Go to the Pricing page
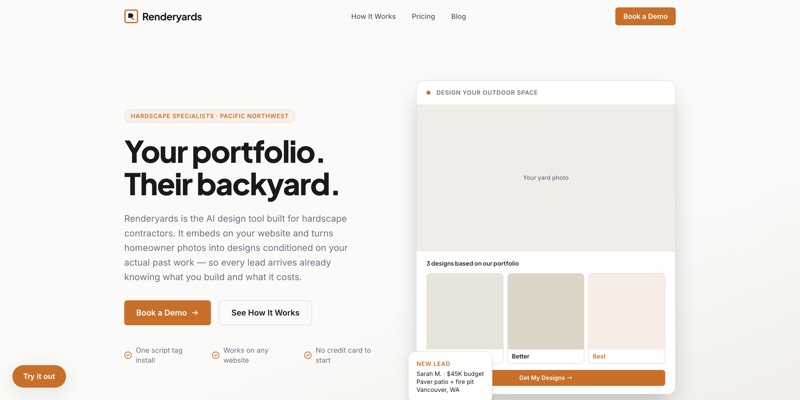 point(423,16)
